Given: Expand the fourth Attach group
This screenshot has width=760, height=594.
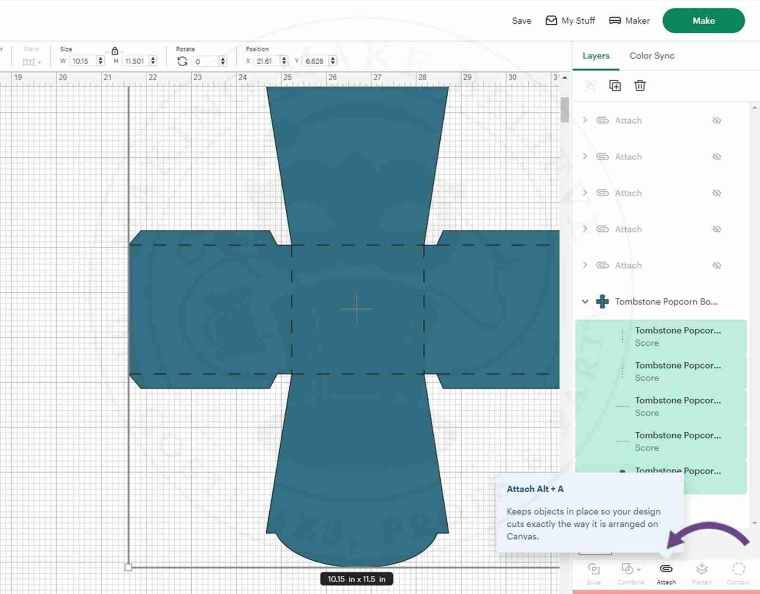Looking at the screenshot, I should pos(585,228).
